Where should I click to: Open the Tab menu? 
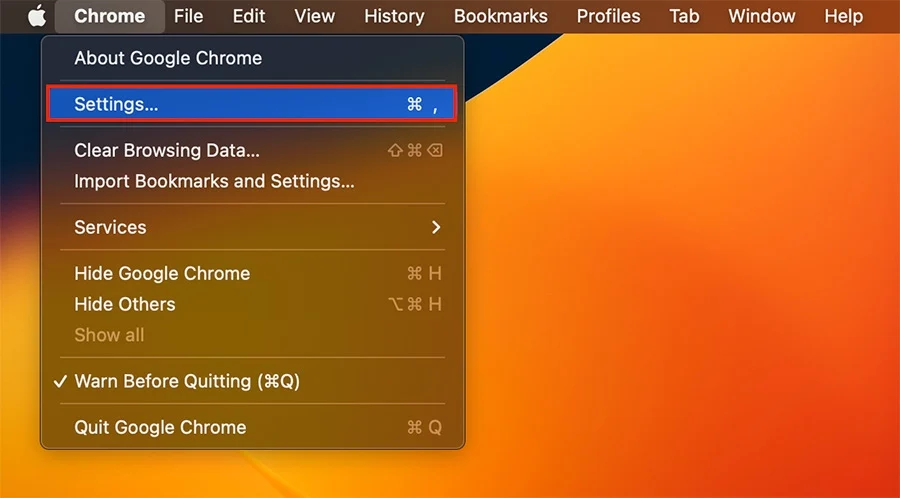point(684,16)
